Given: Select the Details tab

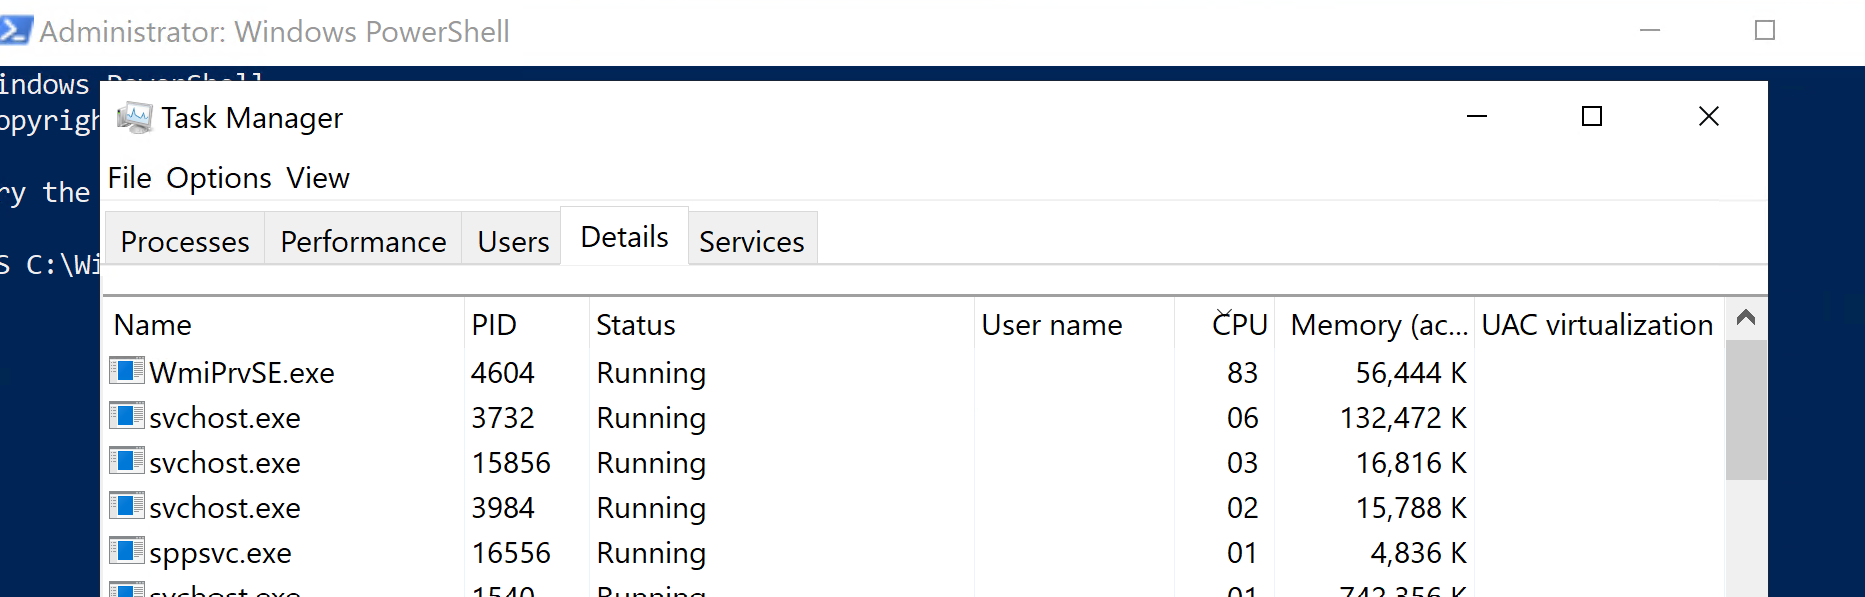Looking at the screenshot, I should [625, 237].
